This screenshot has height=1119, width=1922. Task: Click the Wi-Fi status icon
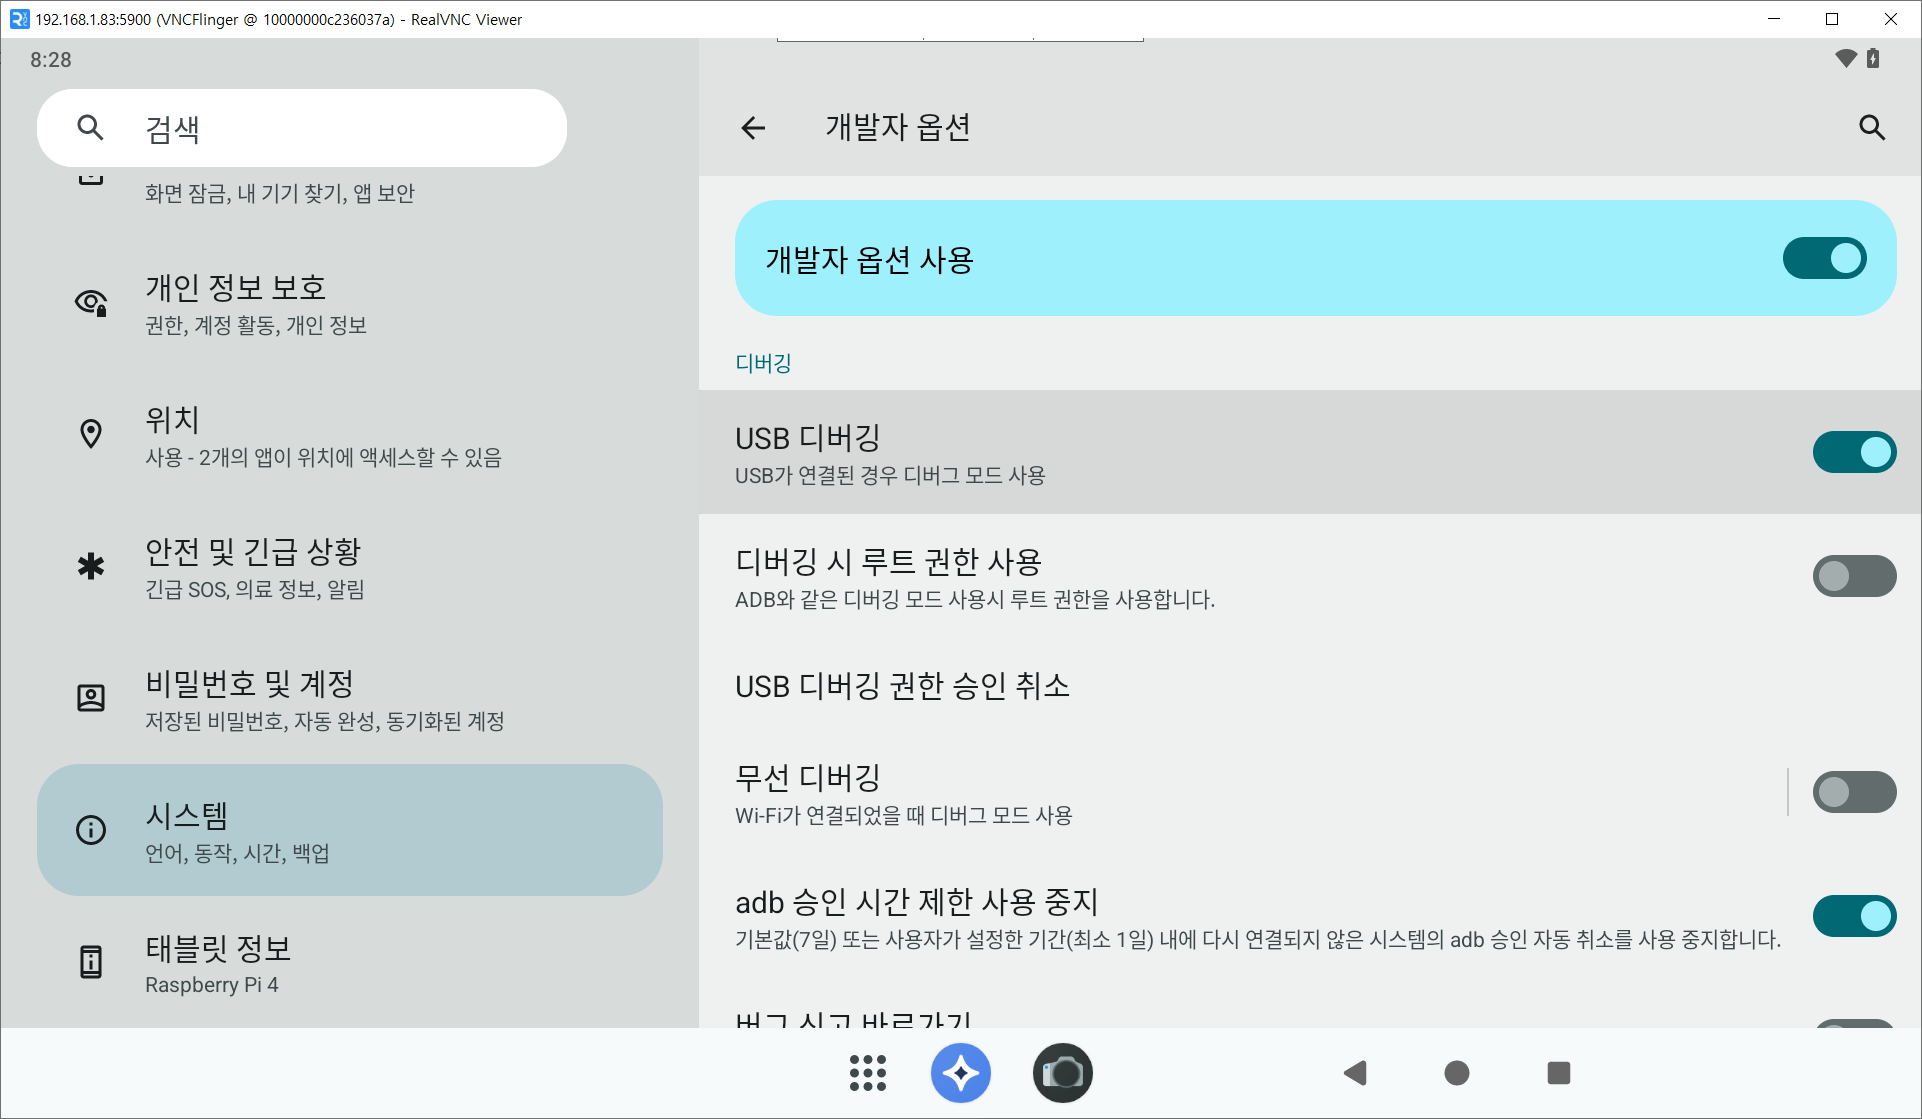pyautogui.click(x=1845, y=59)
